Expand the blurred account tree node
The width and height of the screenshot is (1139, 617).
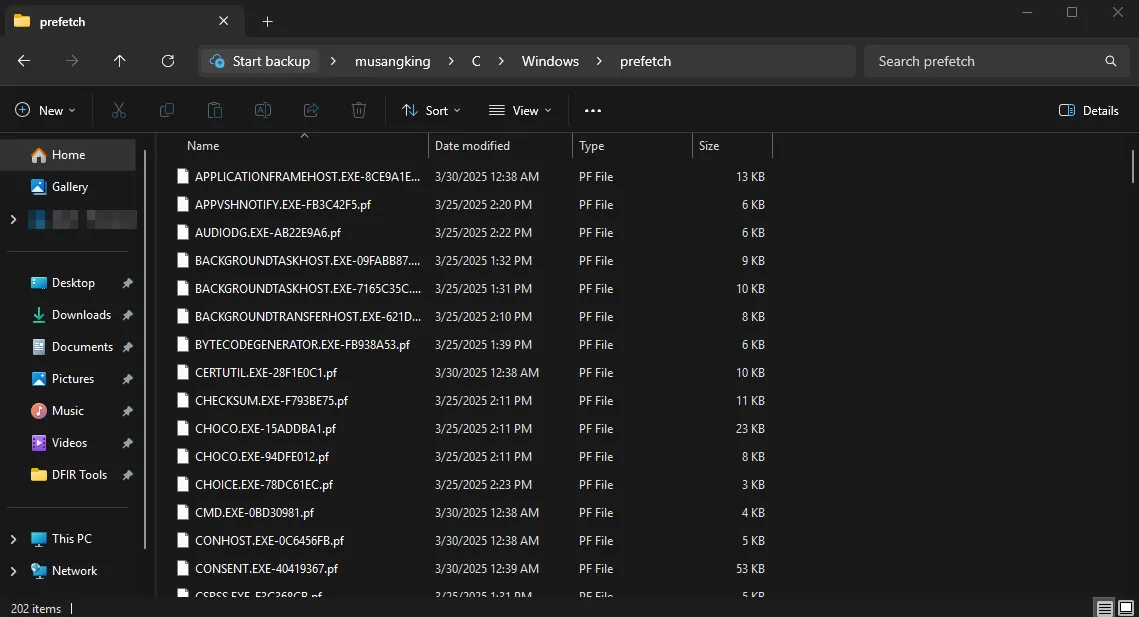13,219
